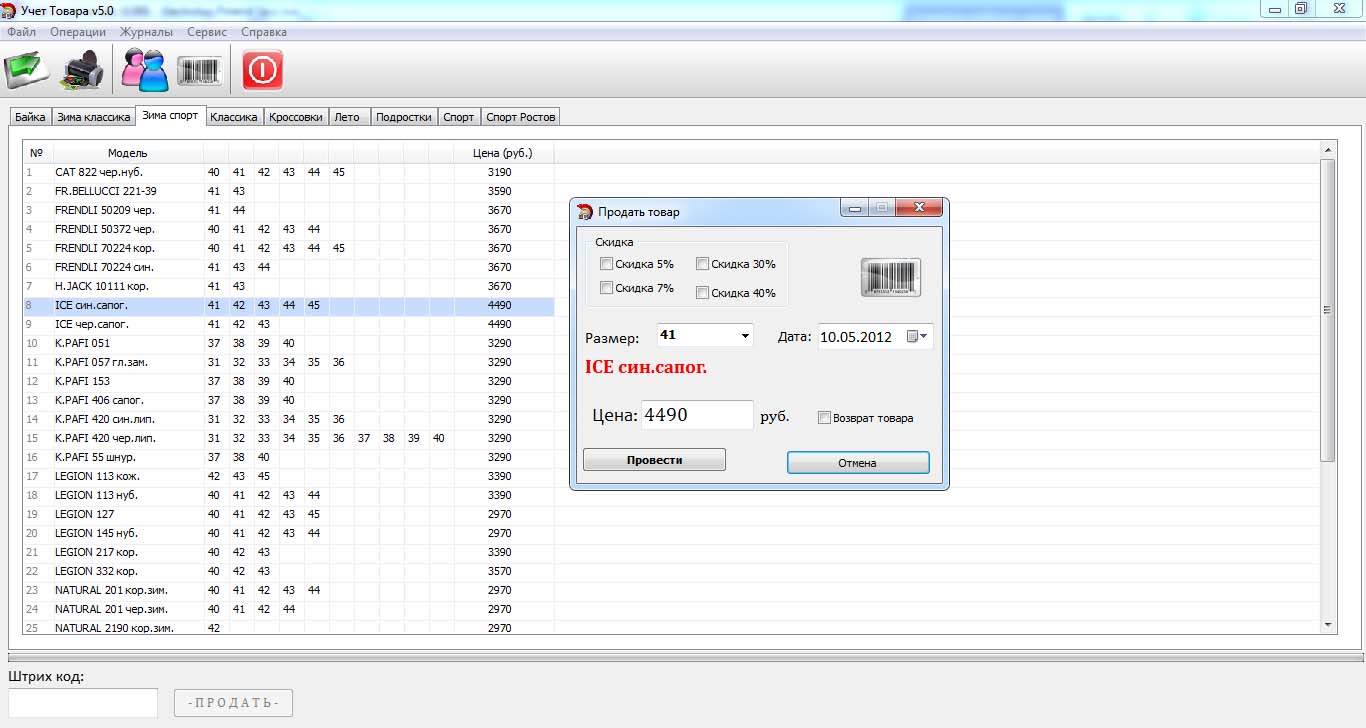The width and height of the screenshot is (1366, 728).
Task: Switch to the Байка tab
Action: coord(30,117)
